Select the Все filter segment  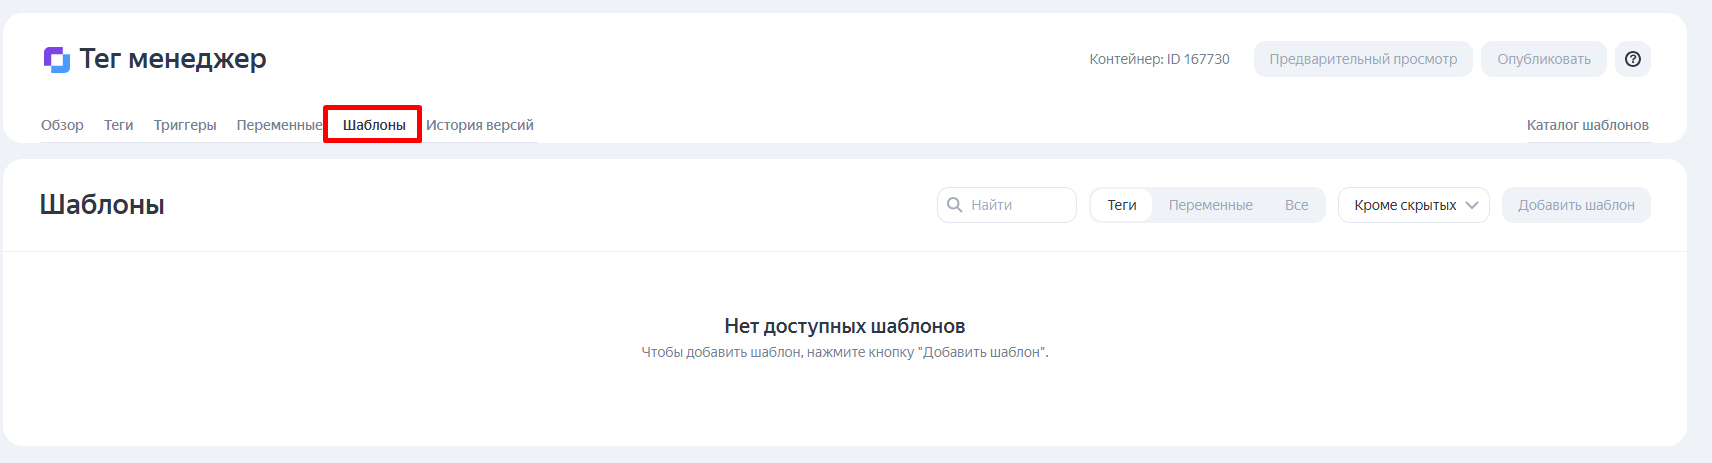coord(1296,205)
